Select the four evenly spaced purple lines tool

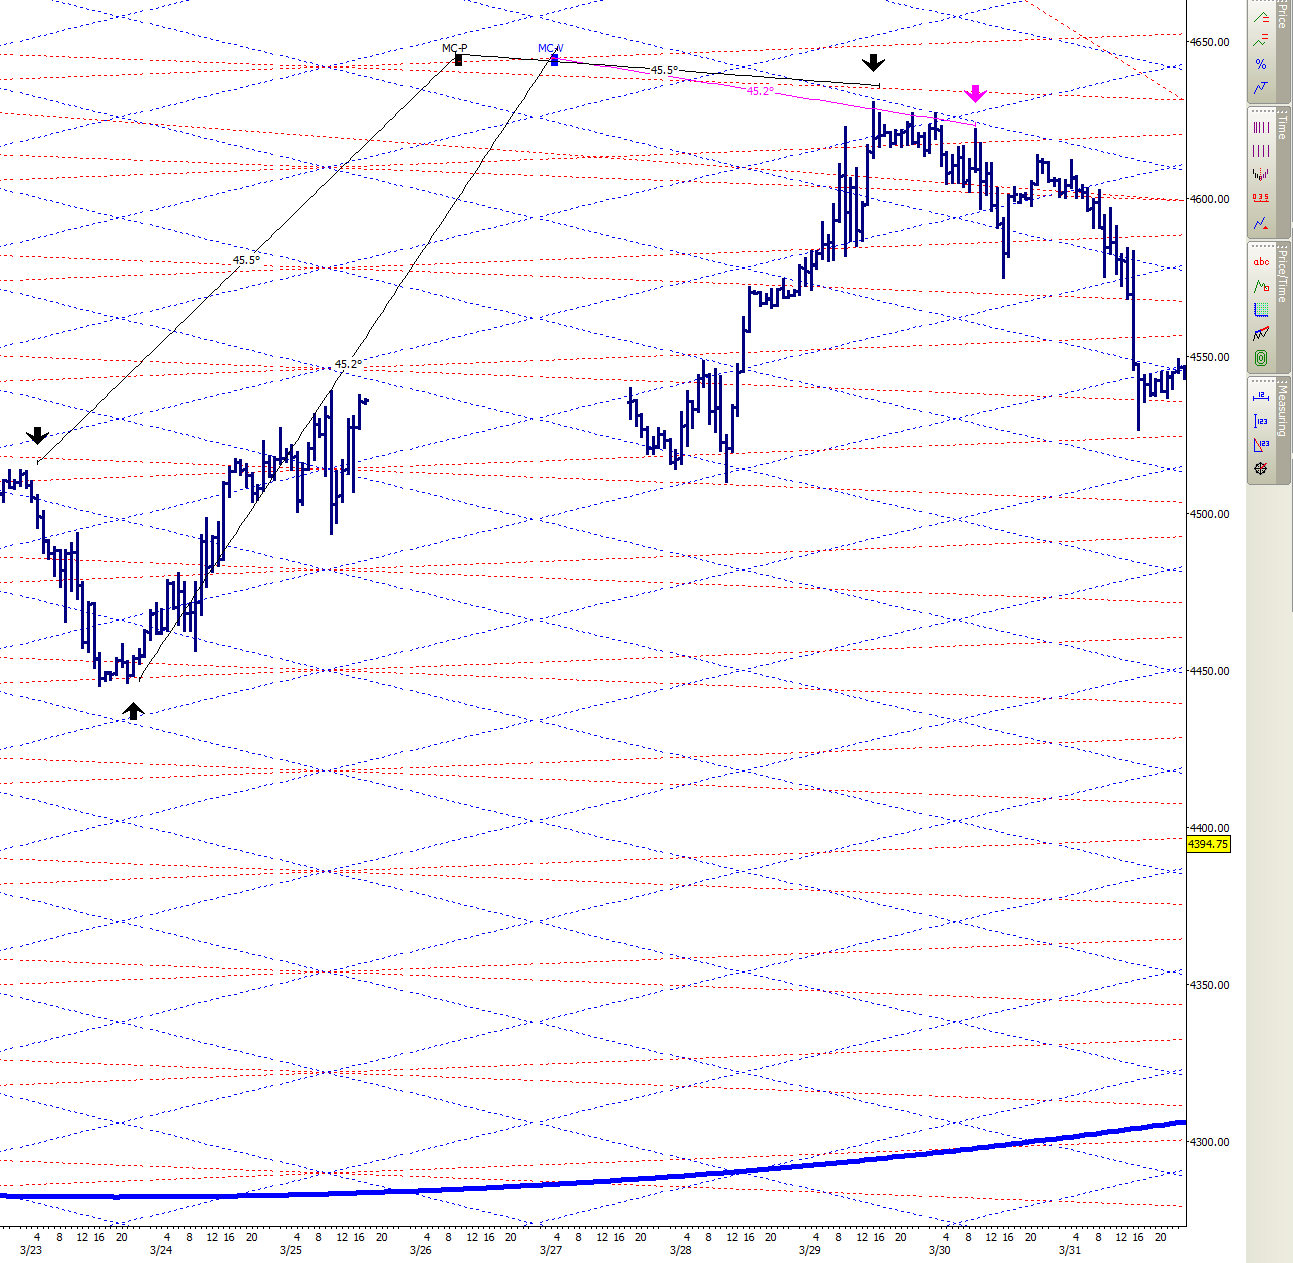click(1261, 151)
